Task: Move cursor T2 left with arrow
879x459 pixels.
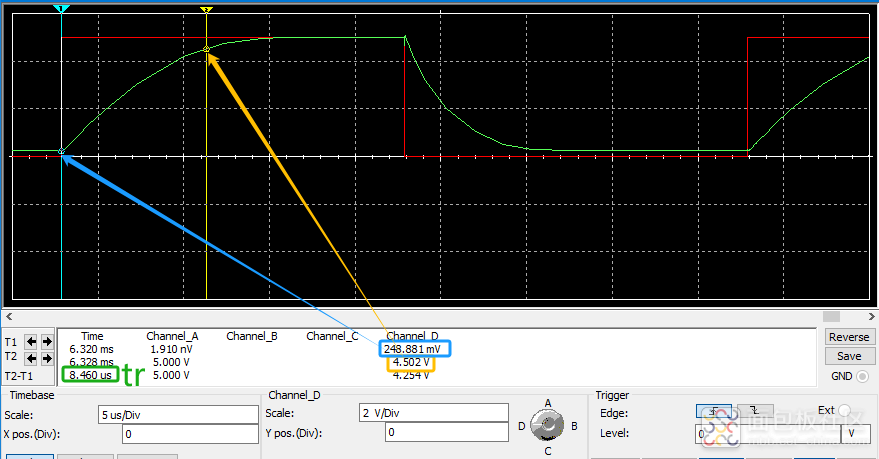Action: [x=31, y=358]
